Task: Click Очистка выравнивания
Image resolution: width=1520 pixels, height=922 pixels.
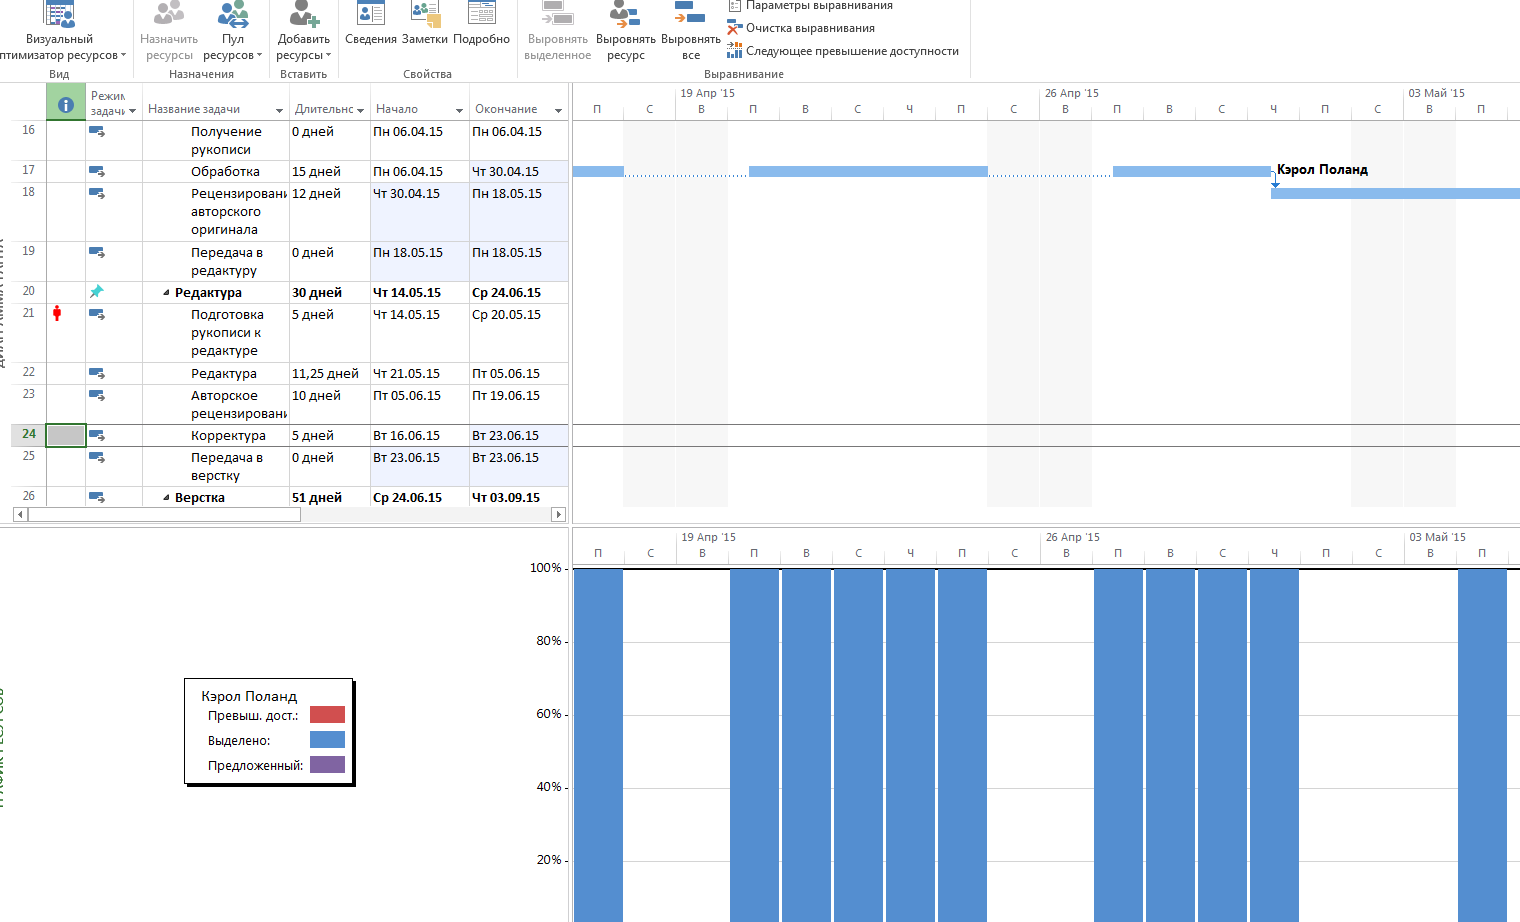Action: click(x=801, y=28)
